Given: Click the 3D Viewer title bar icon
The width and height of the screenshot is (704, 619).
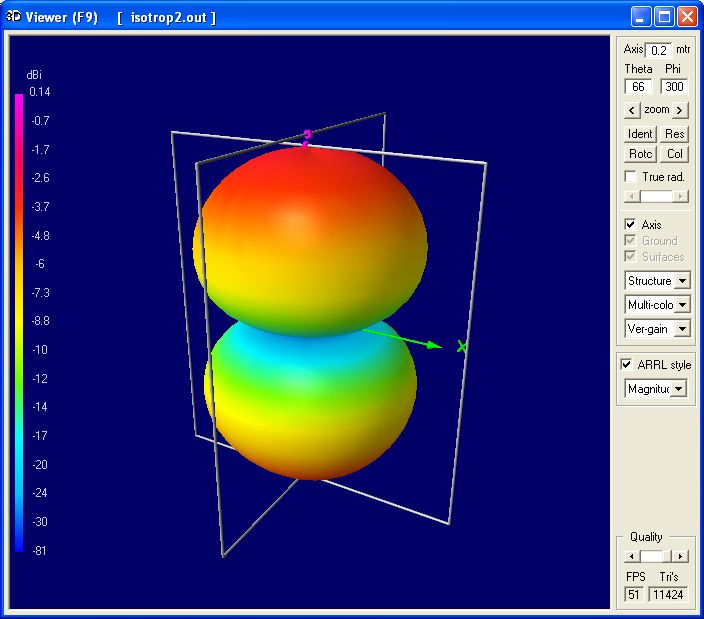Looking at the screenshot, I should click(14, 17).
